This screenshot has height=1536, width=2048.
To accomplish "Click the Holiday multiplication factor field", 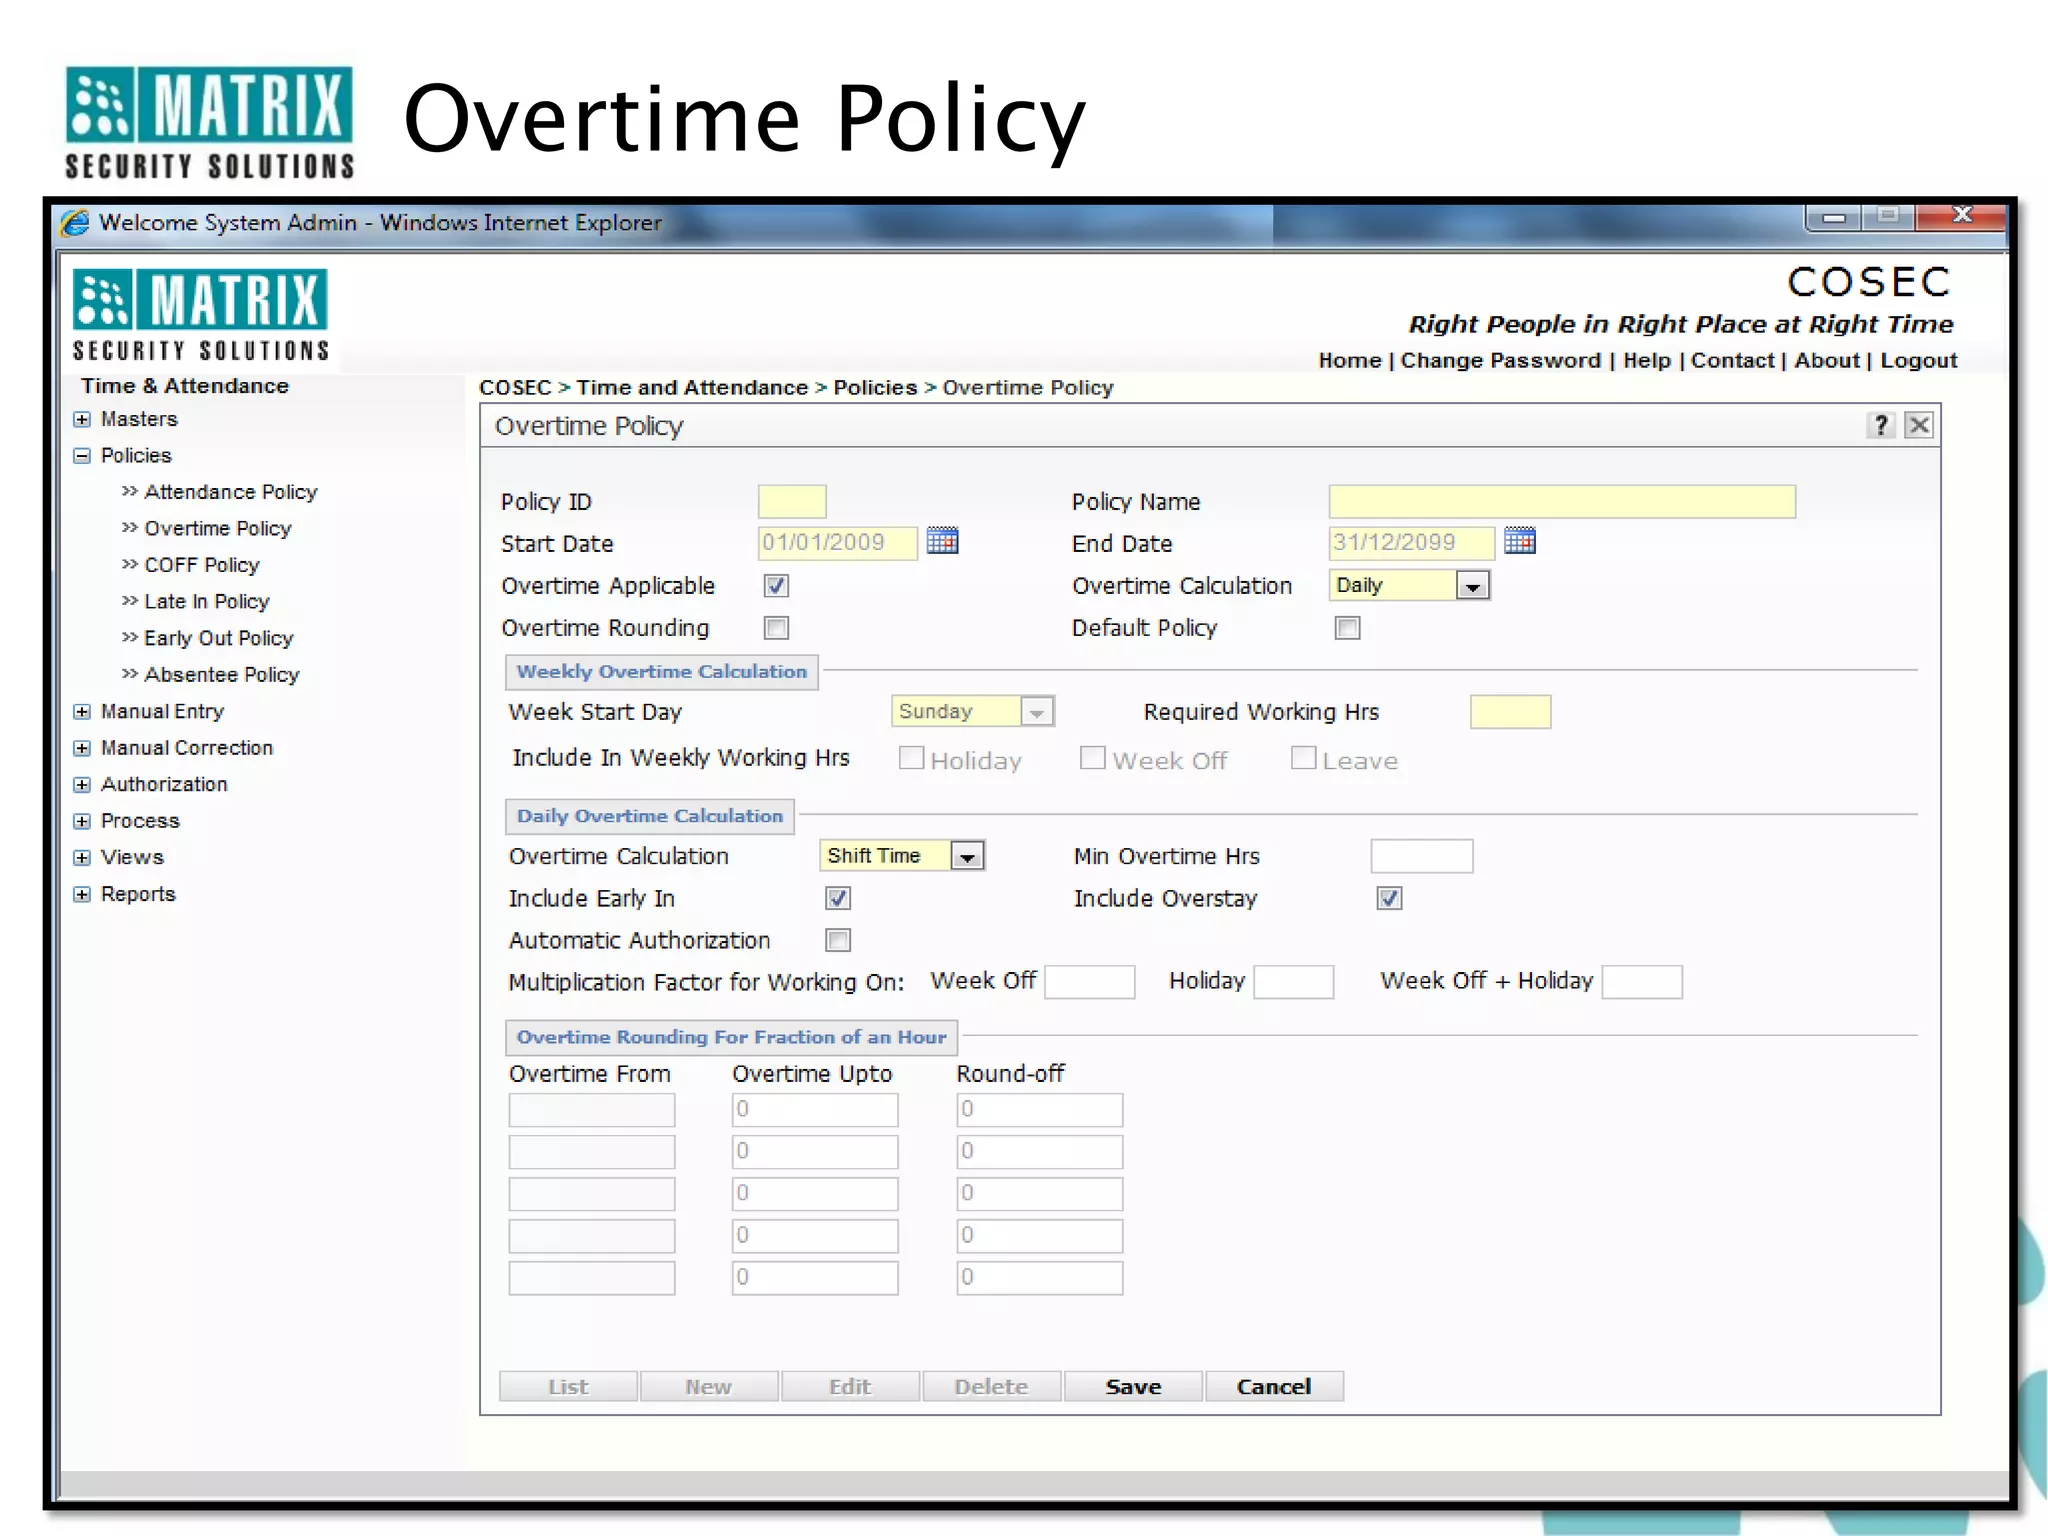I will tap(1293, 982).
